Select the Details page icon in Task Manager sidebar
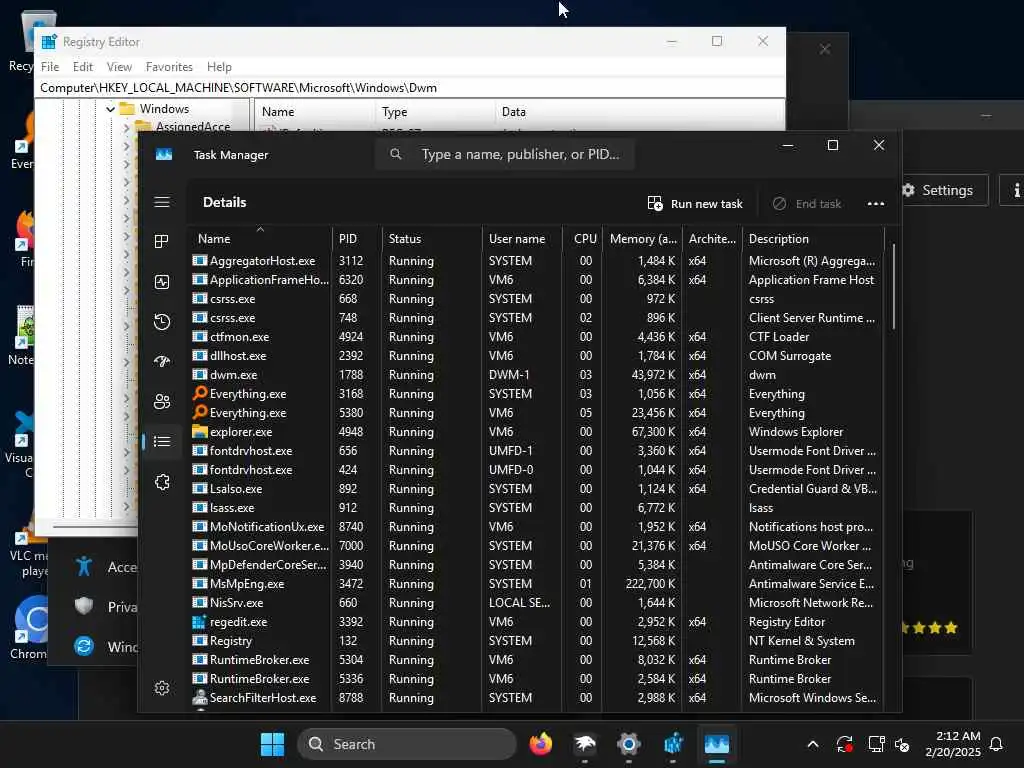 tap(162, 441)
